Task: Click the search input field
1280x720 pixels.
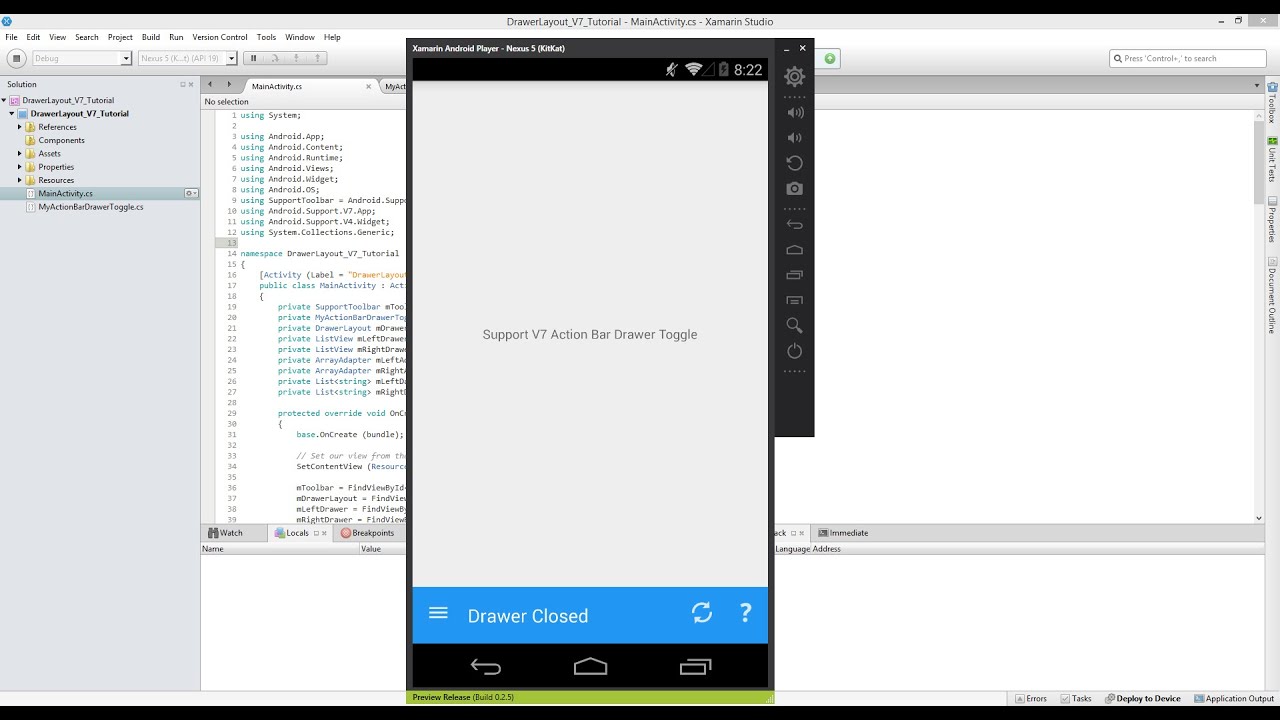Action: [x=1188, y=58]
